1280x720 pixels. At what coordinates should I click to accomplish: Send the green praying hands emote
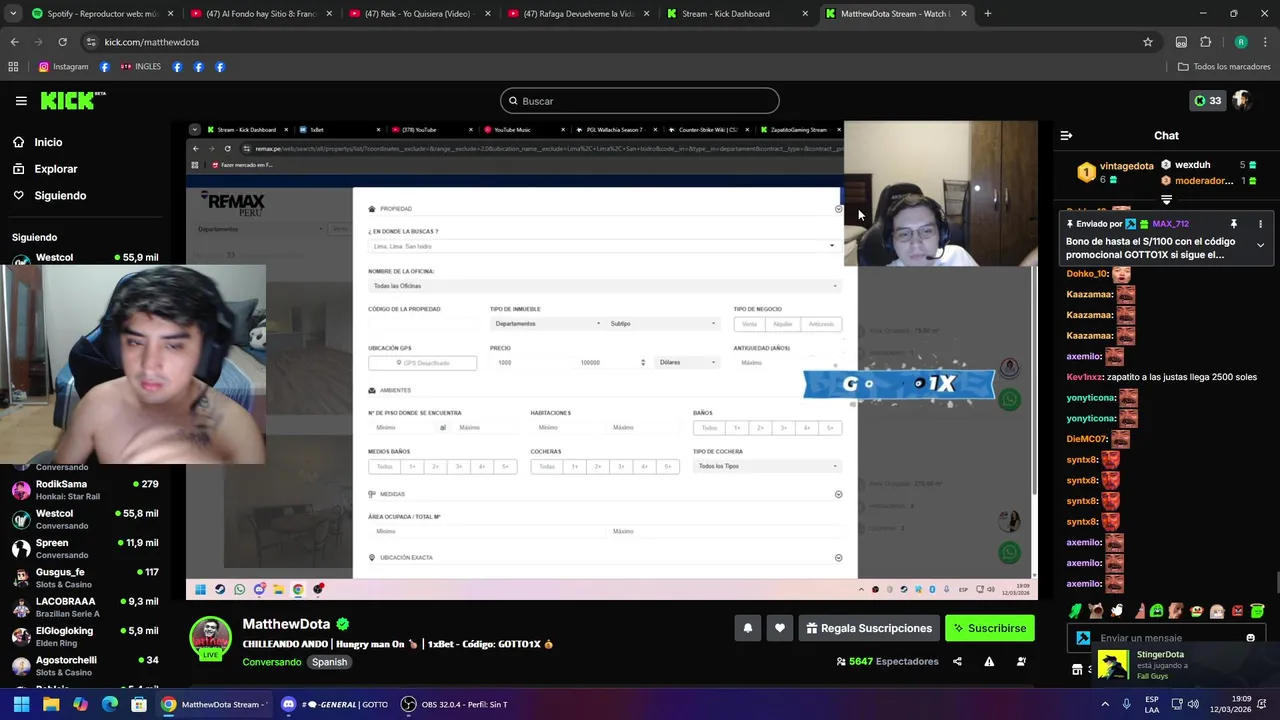pos(1076,611)
